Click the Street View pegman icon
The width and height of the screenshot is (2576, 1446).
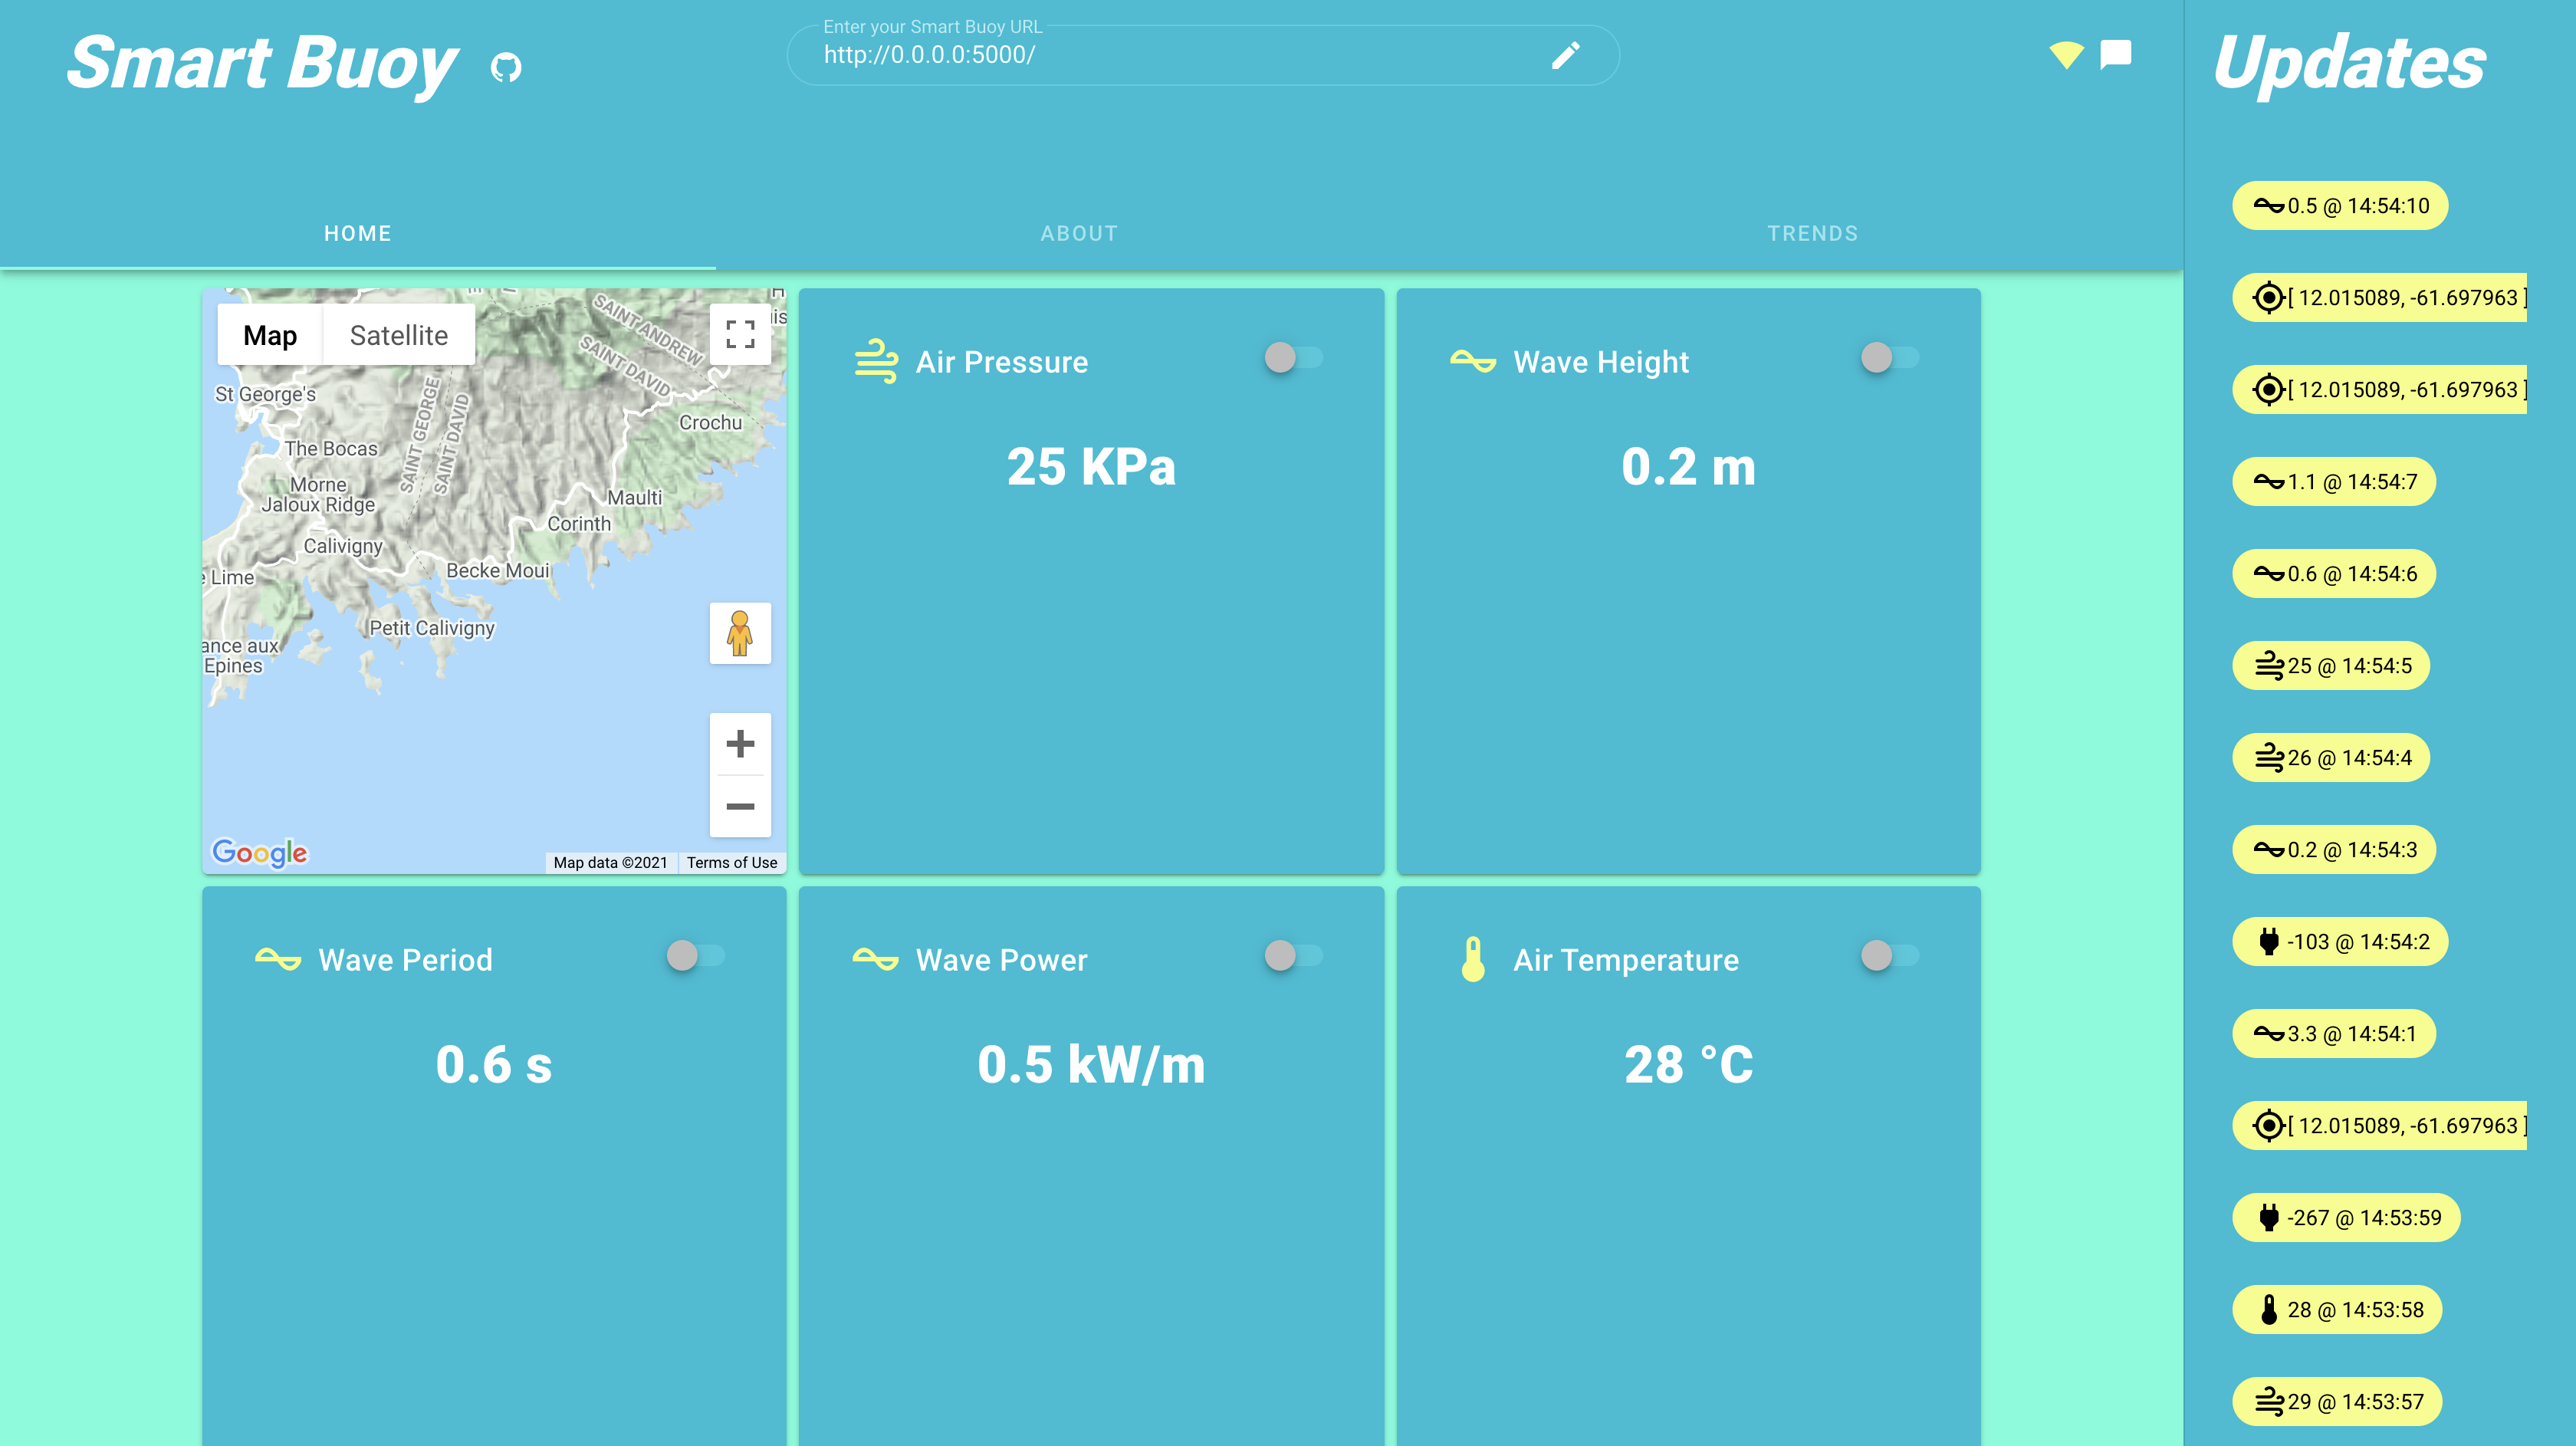point(740,633)
